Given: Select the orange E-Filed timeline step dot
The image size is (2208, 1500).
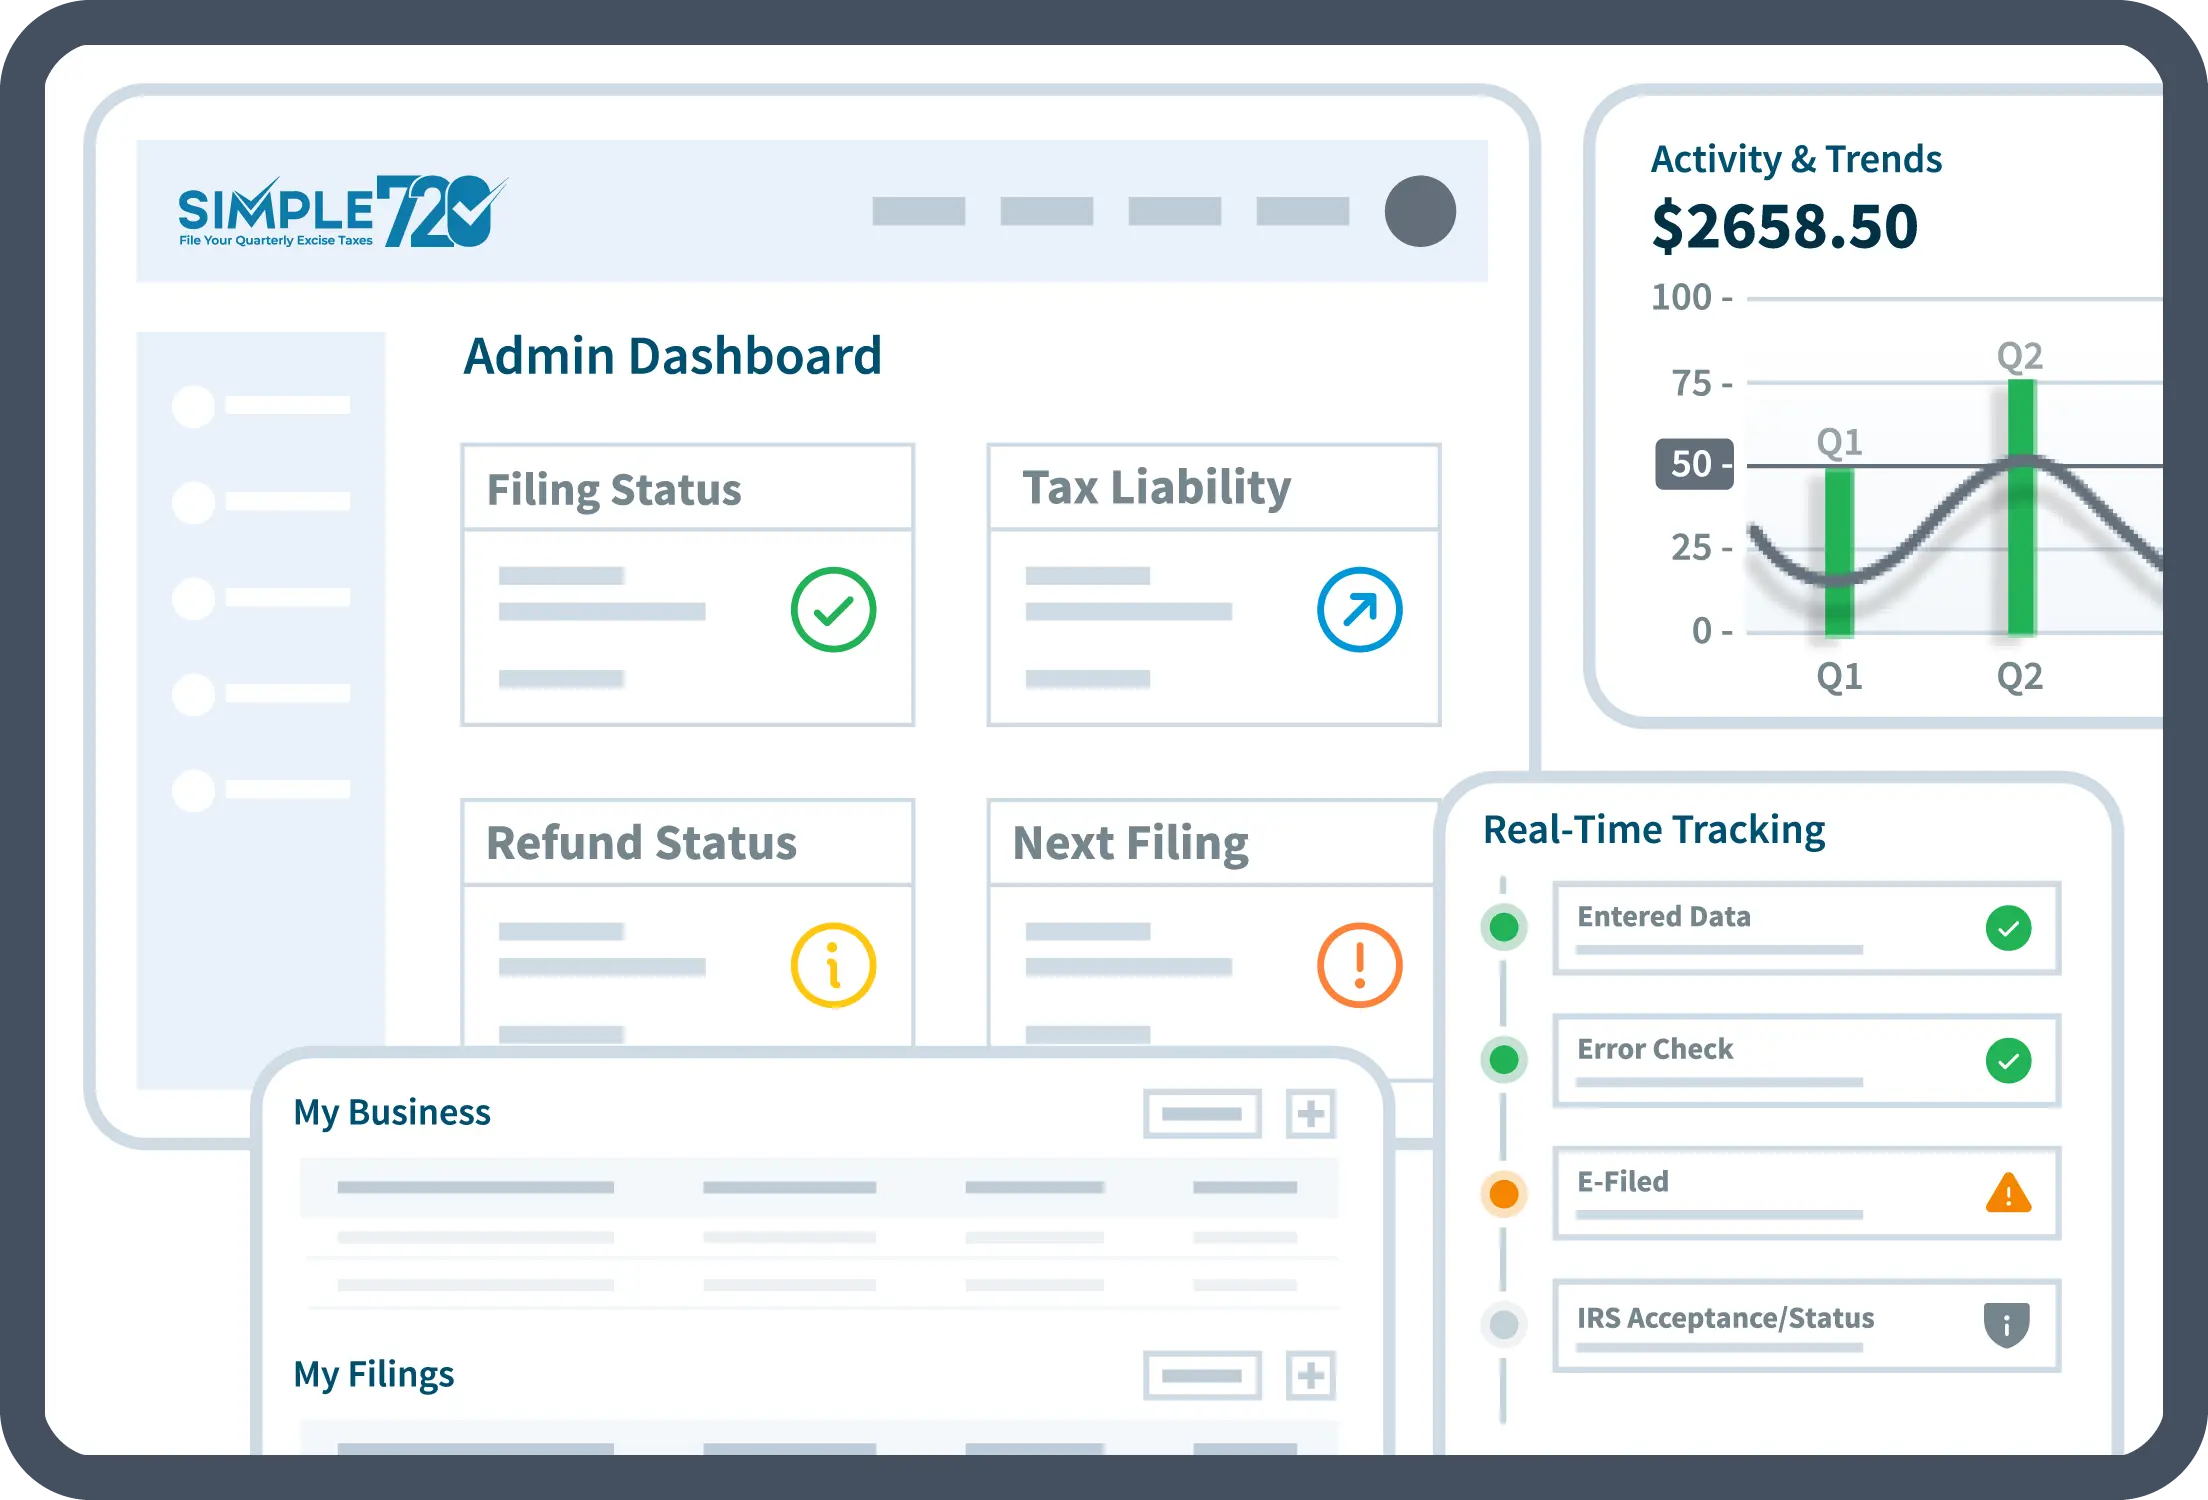Looking at the screenshot, I should (1503, 1193).
